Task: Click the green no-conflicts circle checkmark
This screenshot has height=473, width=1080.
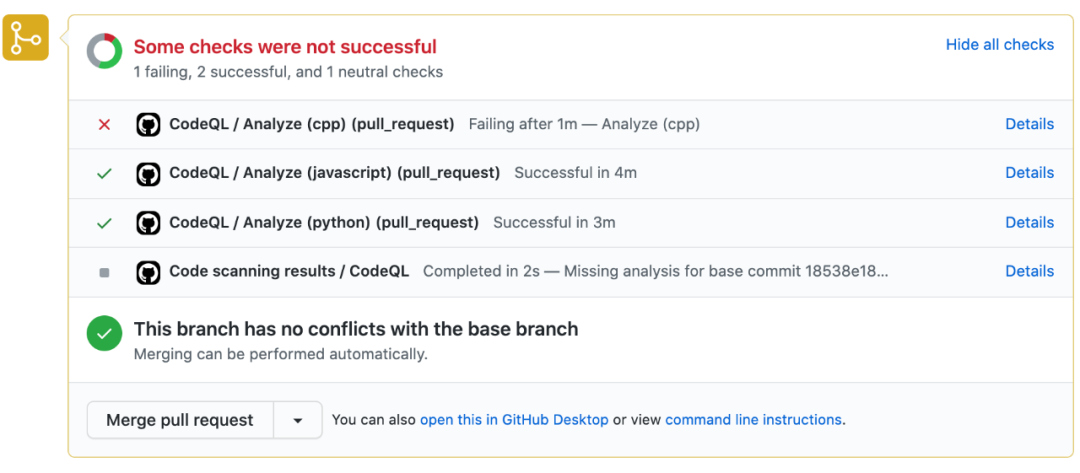Action: 104,333
